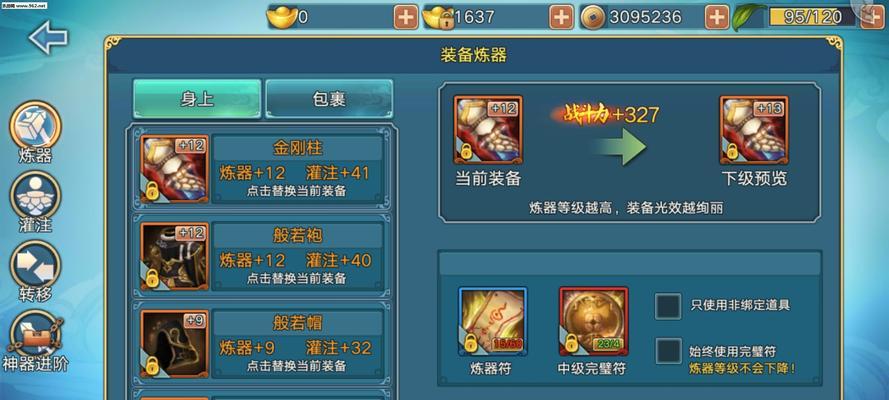Go back with the left arrow icon
The height and width of the screenshot is (400, 889).
[x=48, y=36]
